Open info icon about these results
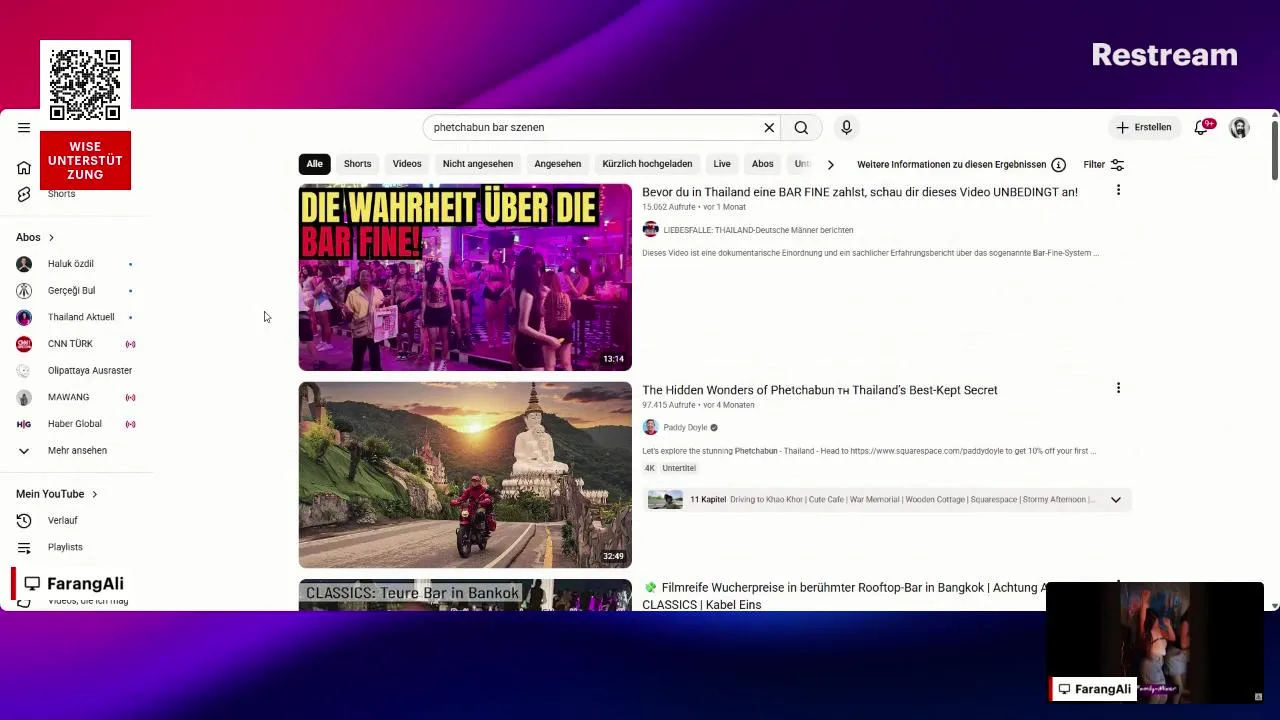The height and width of the screenshot is (720, 1280). [1059, 165]
